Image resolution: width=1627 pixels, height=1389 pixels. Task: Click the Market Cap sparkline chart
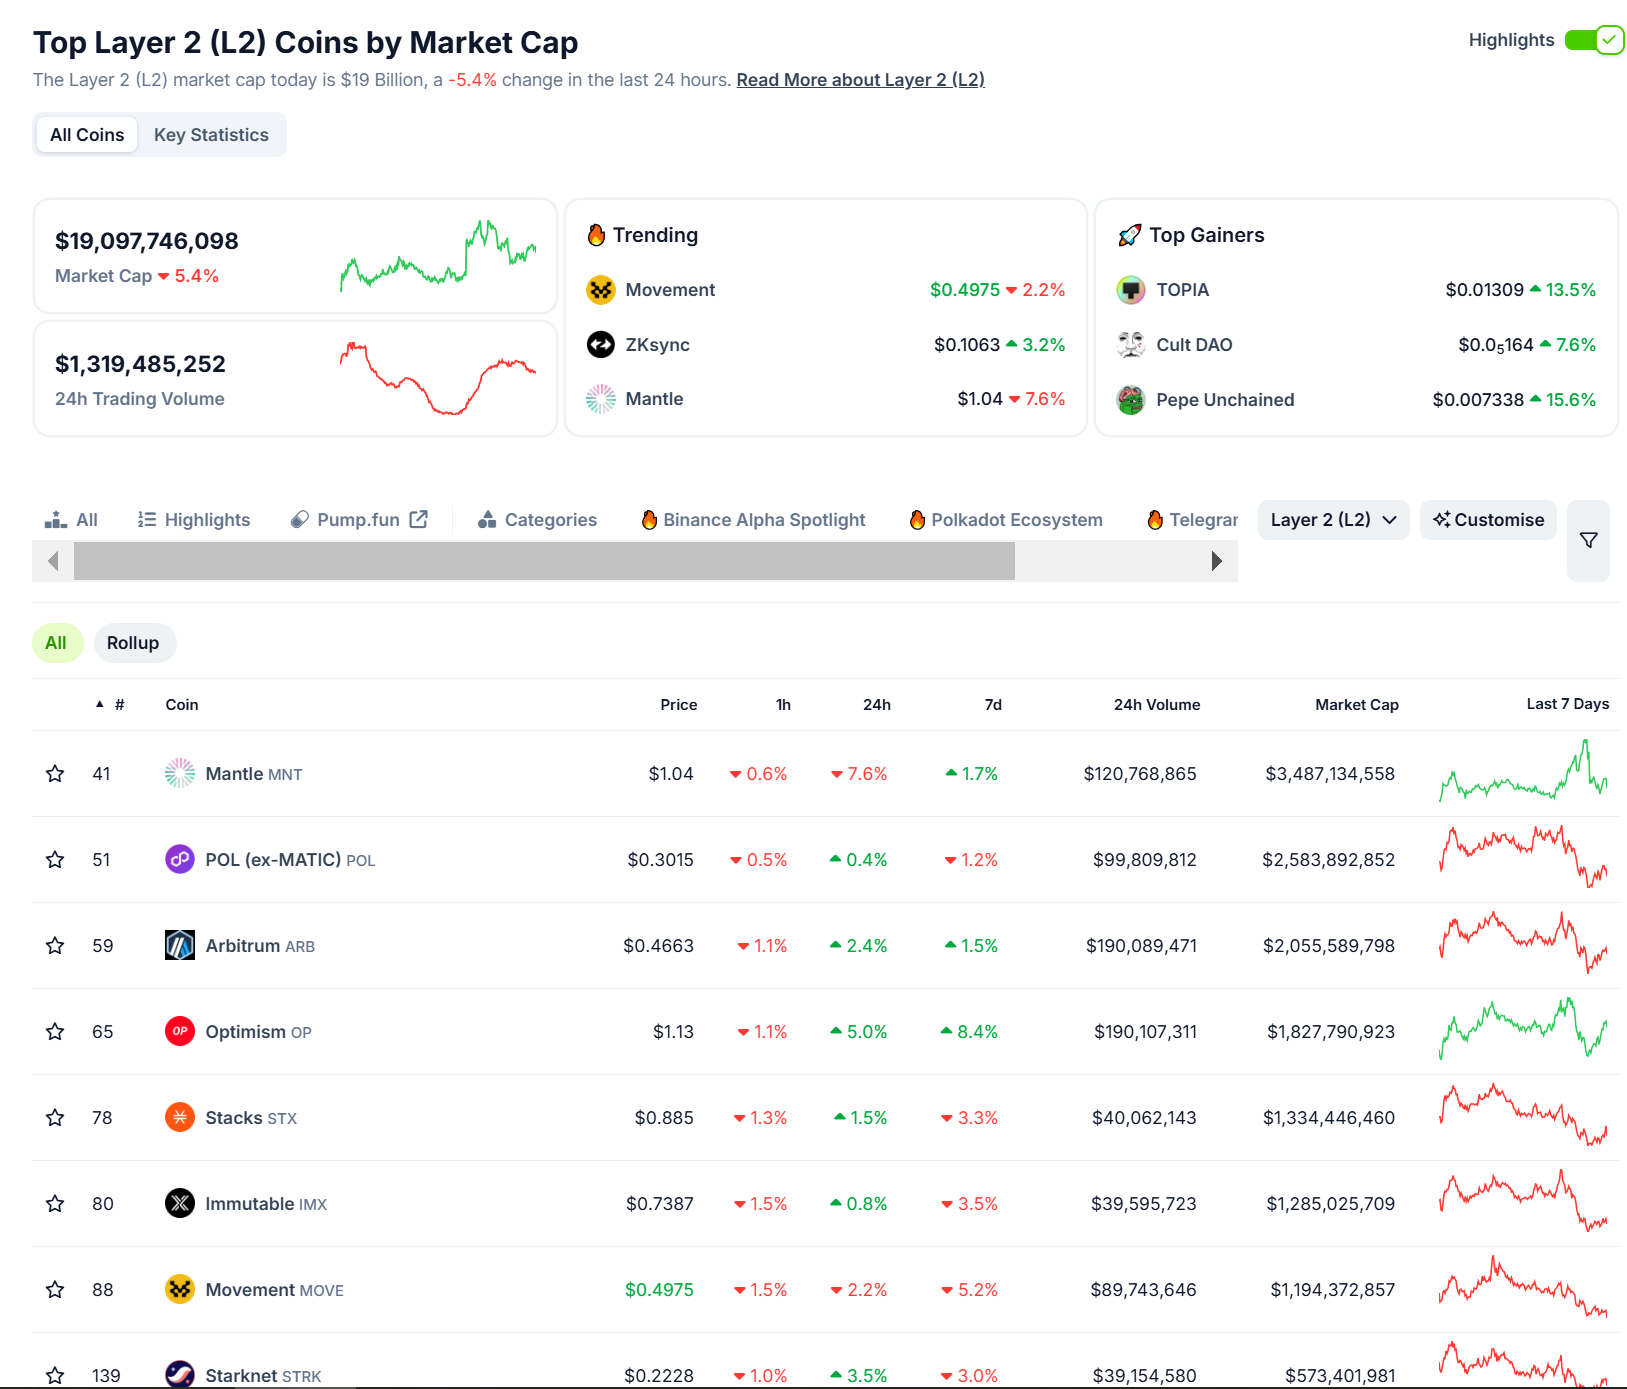[438, 256]
